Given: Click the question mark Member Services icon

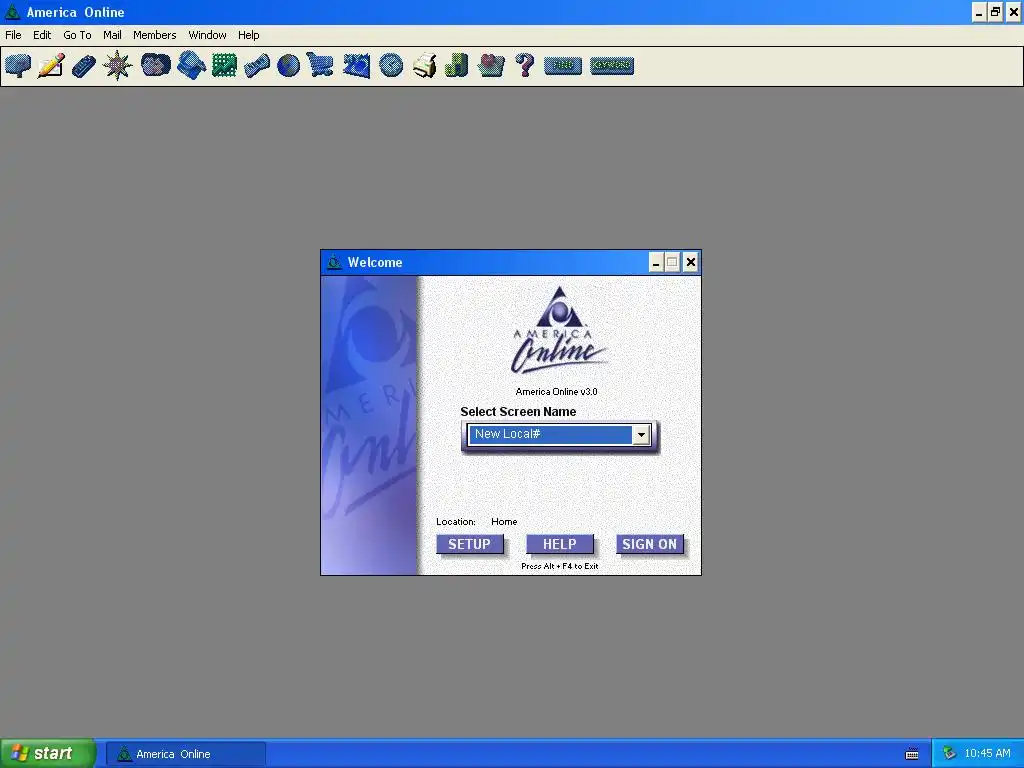Looking at the screenshot, I should point(524,65).
